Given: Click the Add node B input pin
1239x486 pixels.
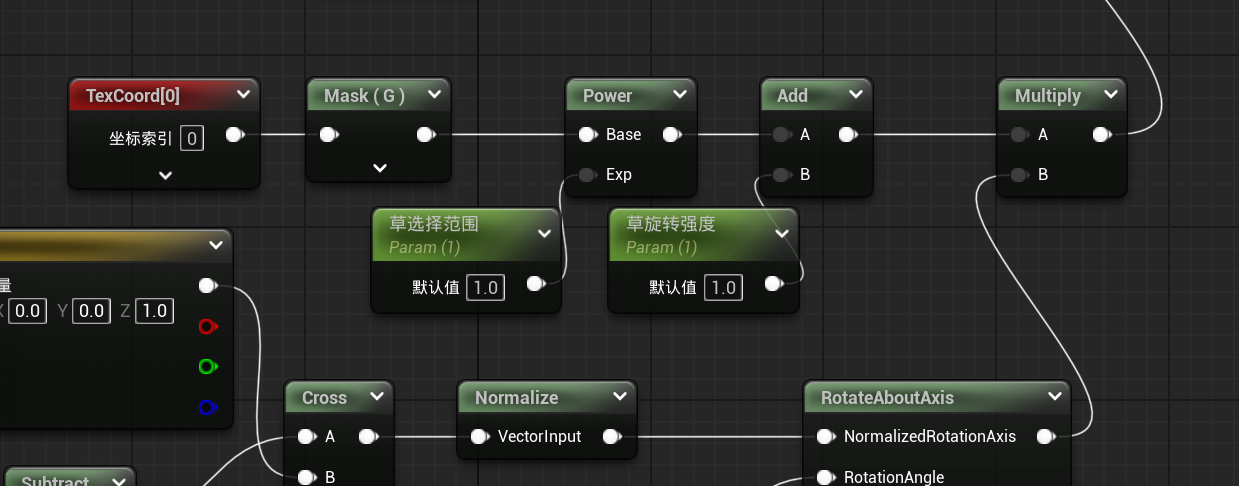Looking at the screenshot, I should tap(780, 175).
